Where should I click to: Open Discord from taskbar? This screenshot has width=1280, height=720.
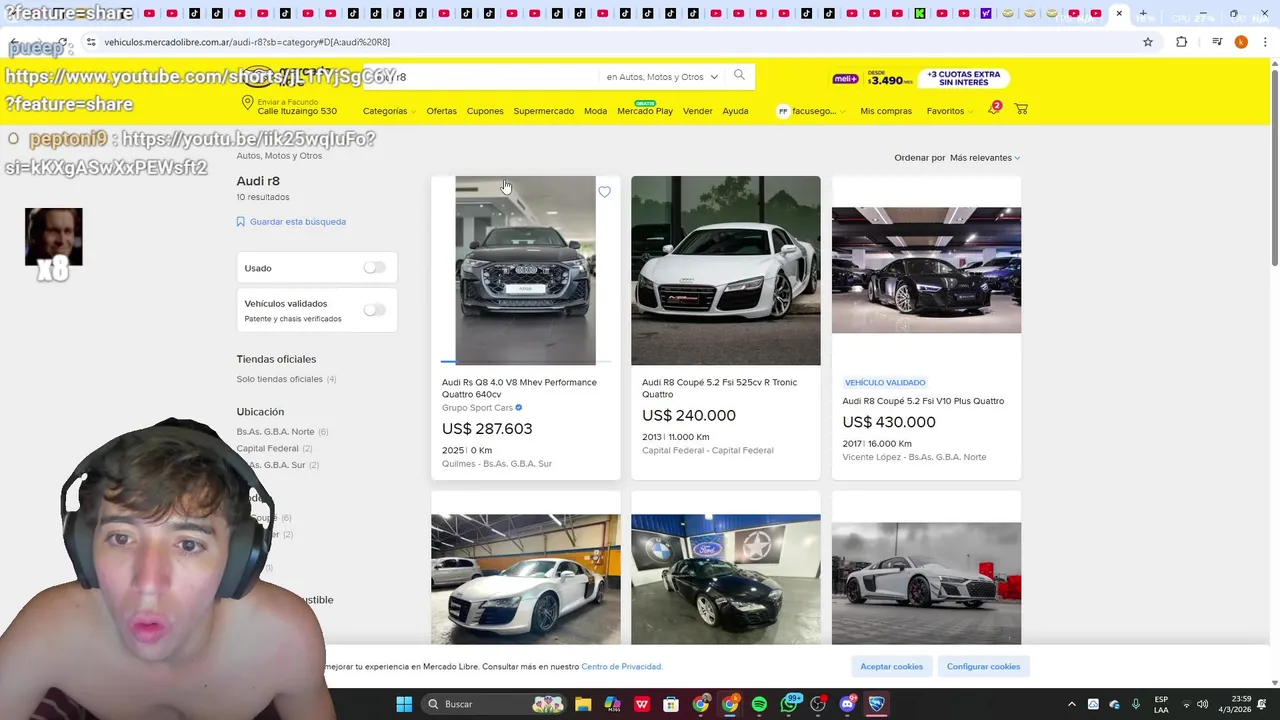point(848,704)
